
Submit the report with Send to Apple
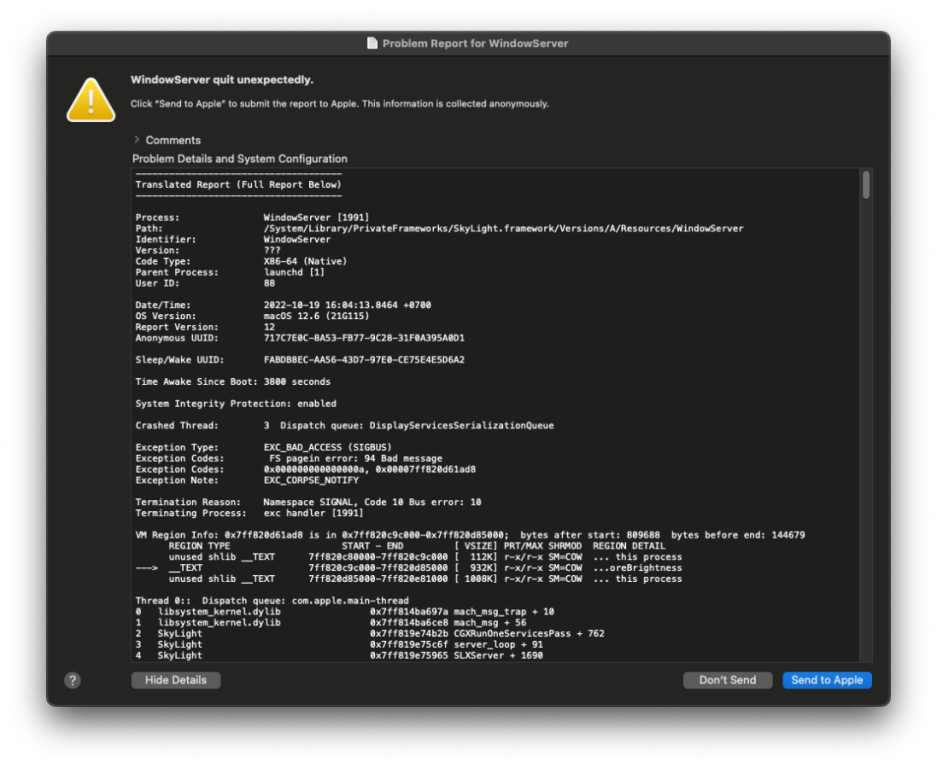[x=827, y=680]
